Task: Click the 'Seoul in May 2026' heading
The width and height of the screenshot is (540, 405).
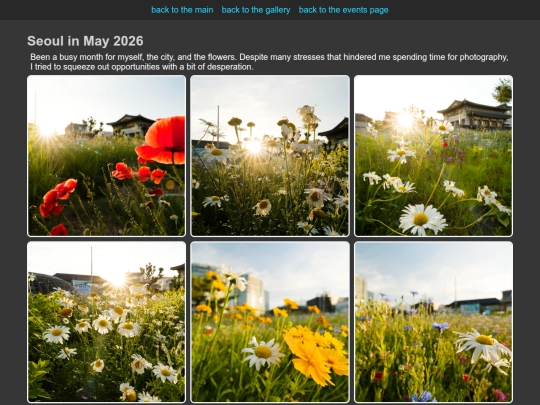Action: (85, 41)
